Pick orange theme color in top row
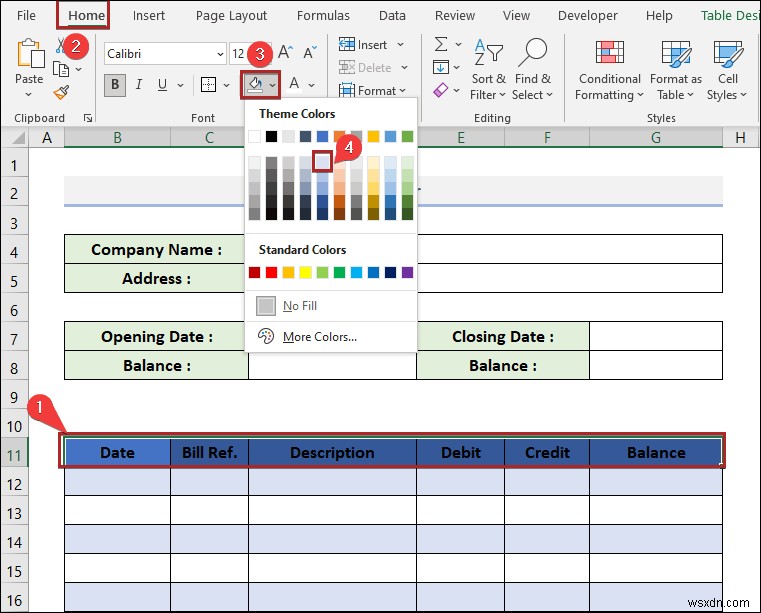This screenshot has width=761, height=613. 339,136
